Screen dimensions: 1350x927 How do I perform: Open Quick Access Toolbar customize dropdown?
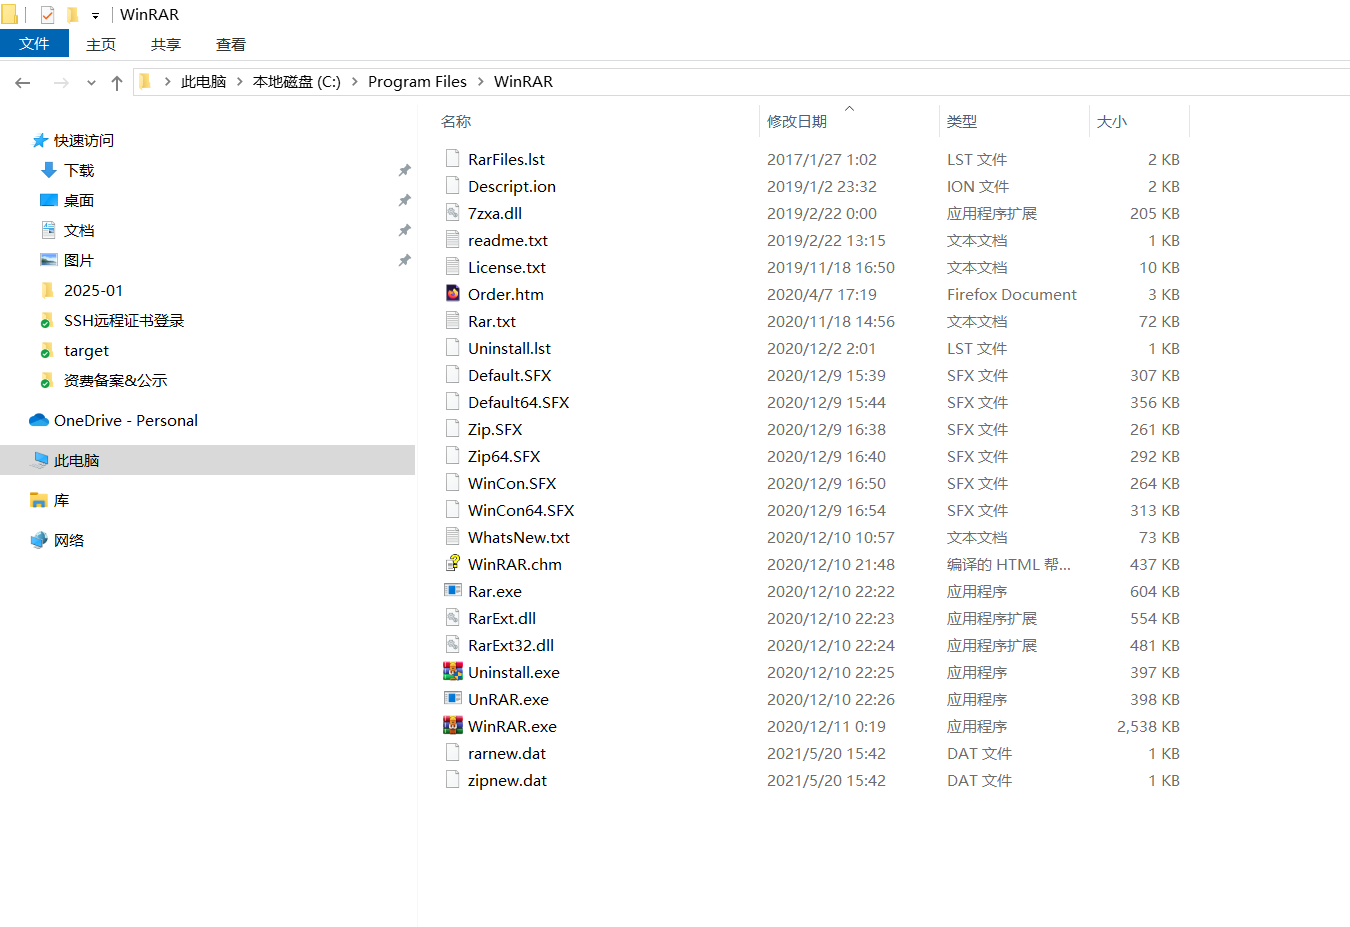(95, 15)
